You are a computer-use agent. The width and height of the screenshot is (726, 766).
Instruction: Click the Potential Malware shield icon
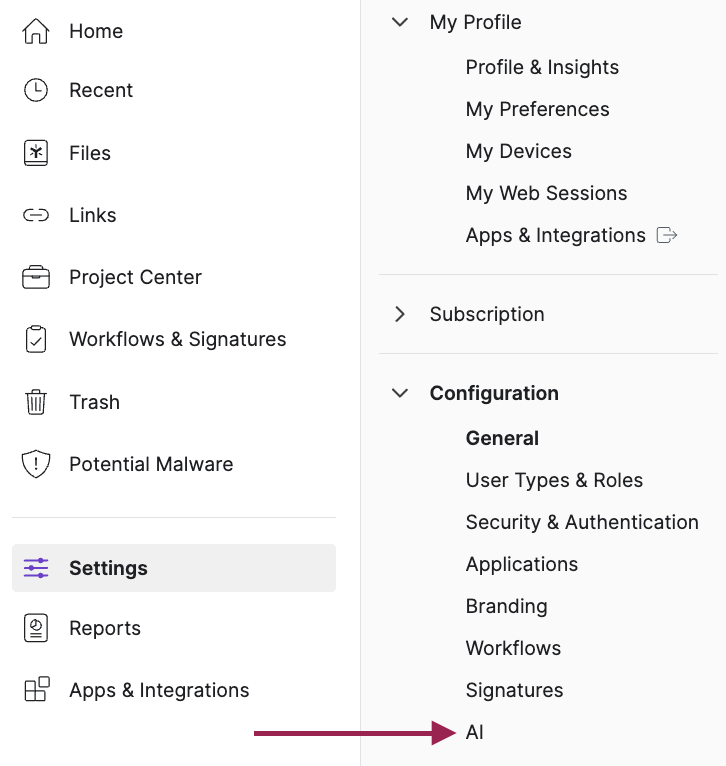tap(36, 464)
